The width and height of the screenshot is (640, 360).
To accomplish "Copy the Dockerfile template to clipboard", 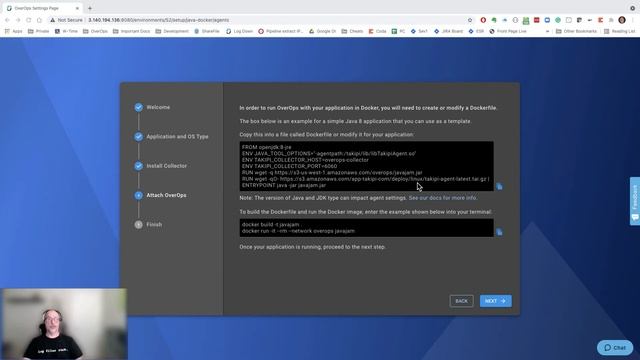I will (499, 187).
